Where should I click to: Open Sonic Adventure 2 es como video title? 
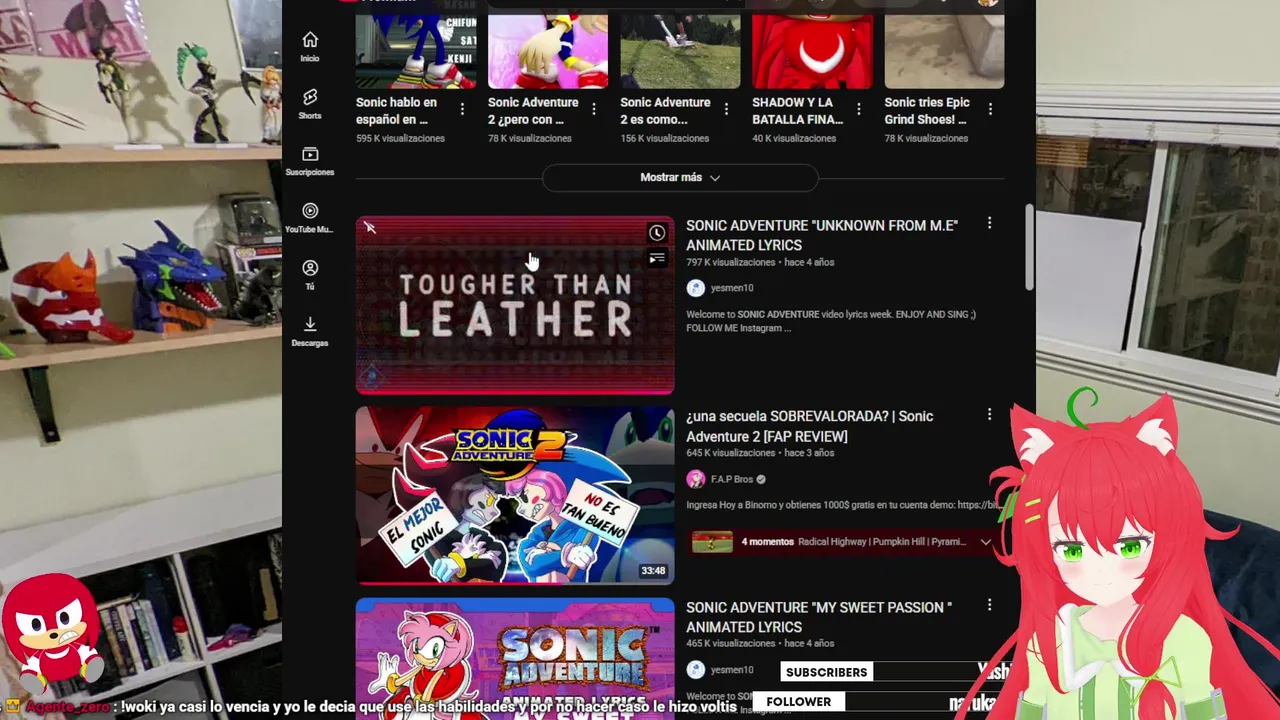tap(665, 111)
